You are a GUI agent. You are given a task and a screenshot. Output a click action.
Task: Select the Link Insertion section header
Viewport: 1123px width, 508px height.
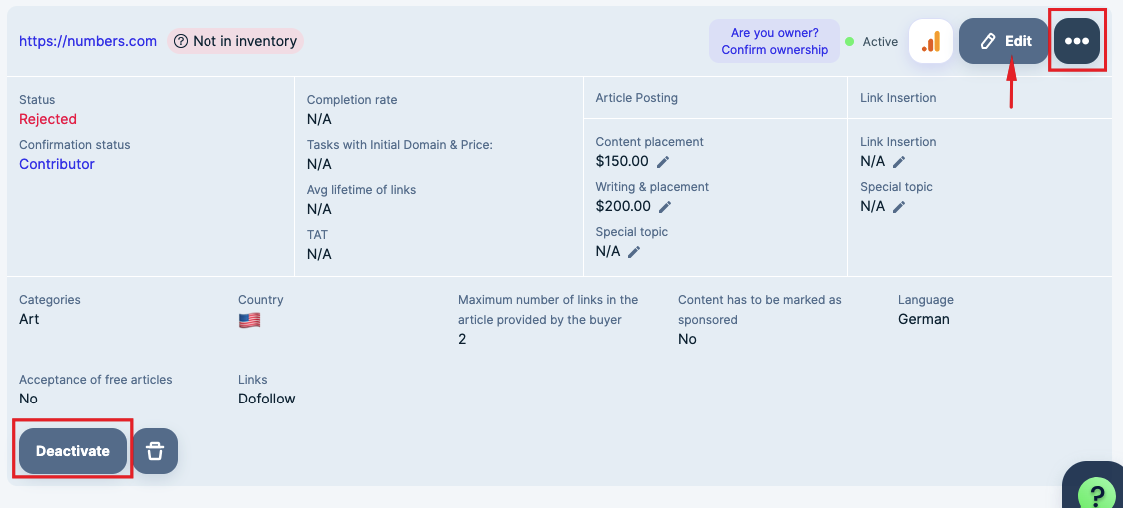click(x=898, y=98)
